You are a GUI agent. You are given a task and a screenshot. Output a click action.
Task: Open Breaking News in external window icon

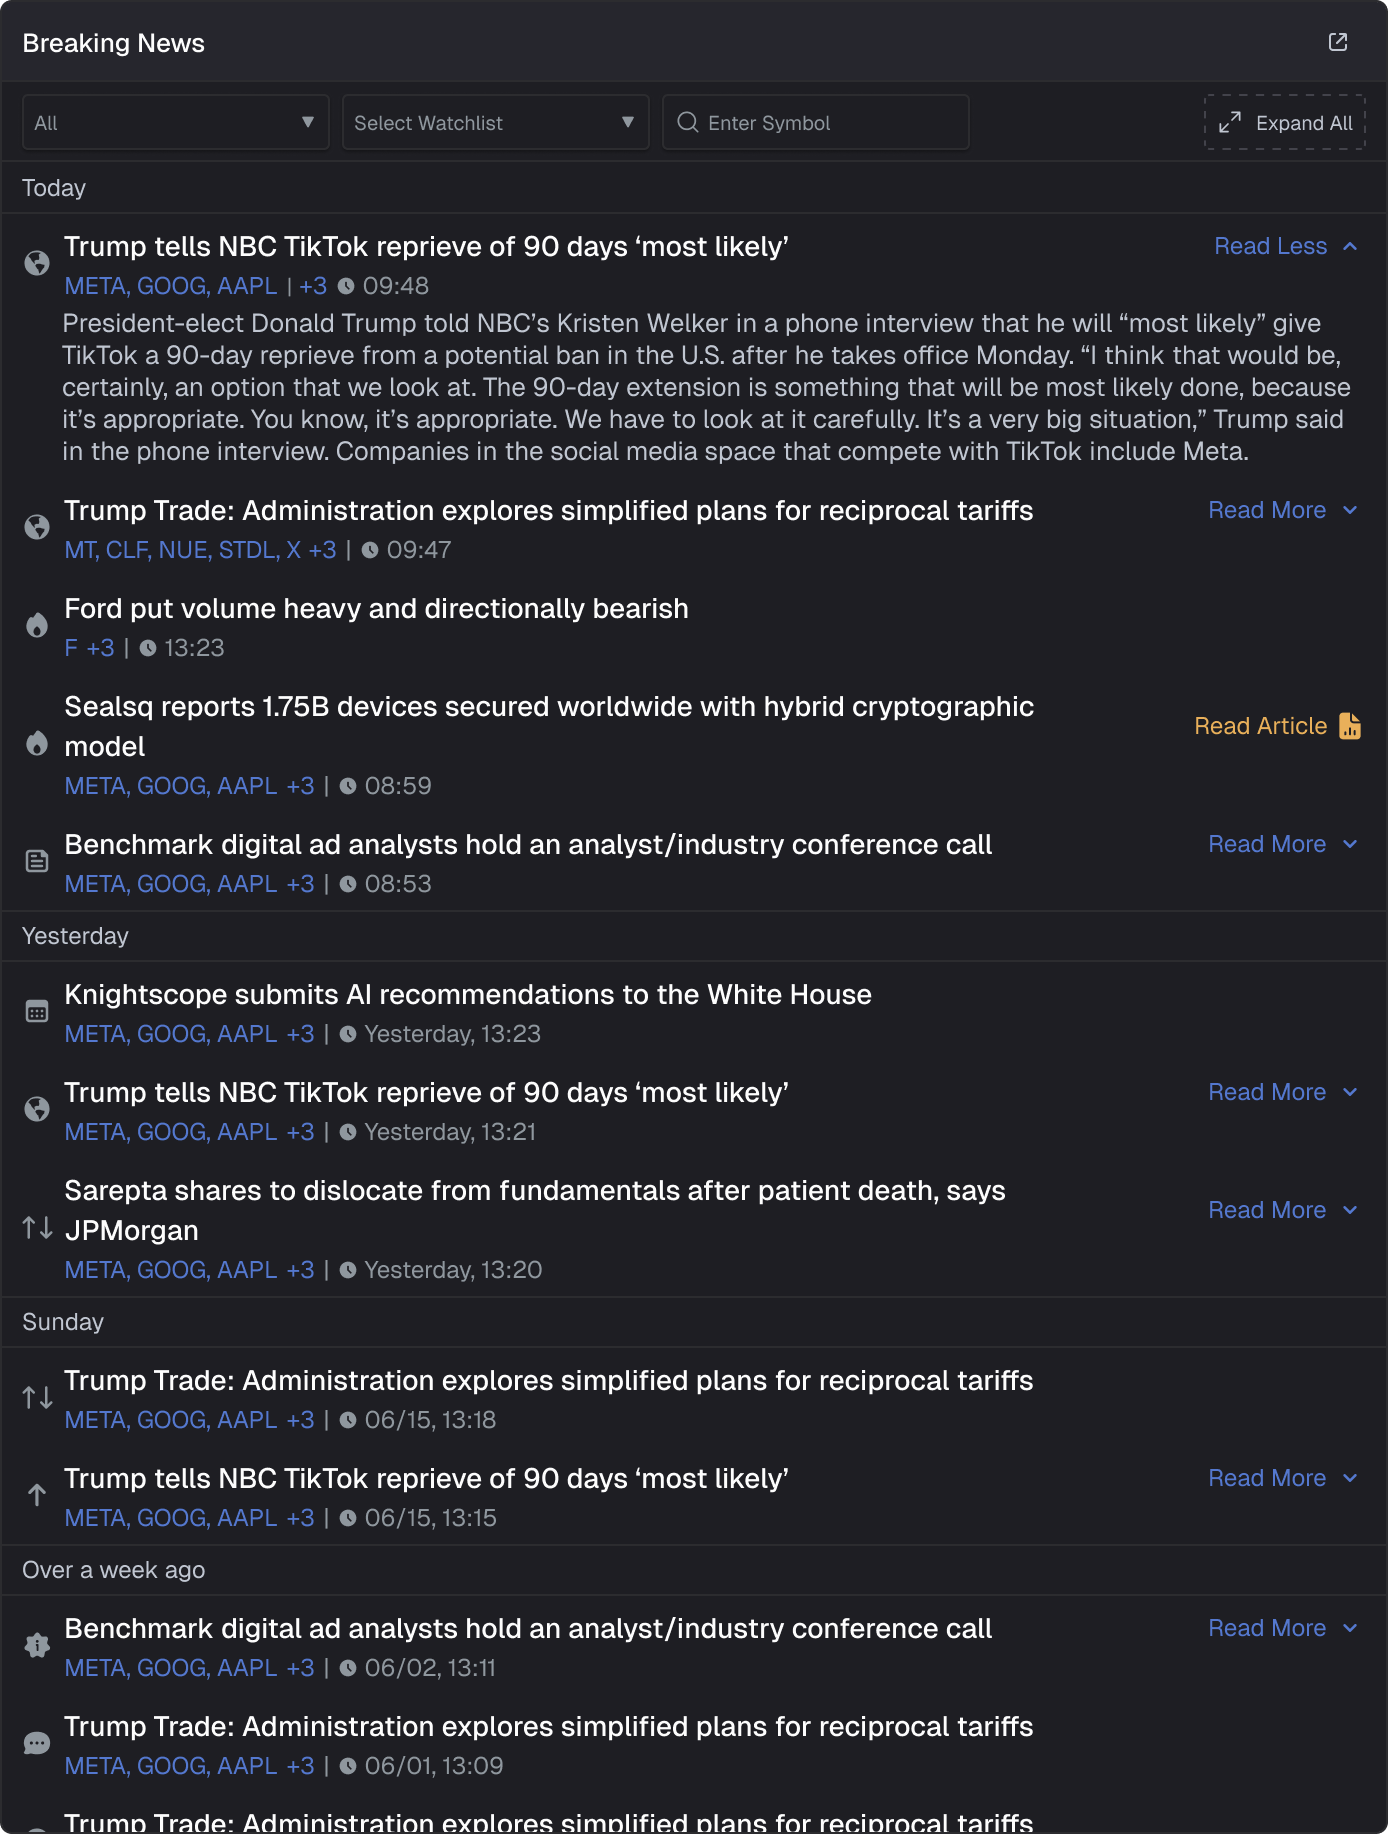(x=1337, y=42)
